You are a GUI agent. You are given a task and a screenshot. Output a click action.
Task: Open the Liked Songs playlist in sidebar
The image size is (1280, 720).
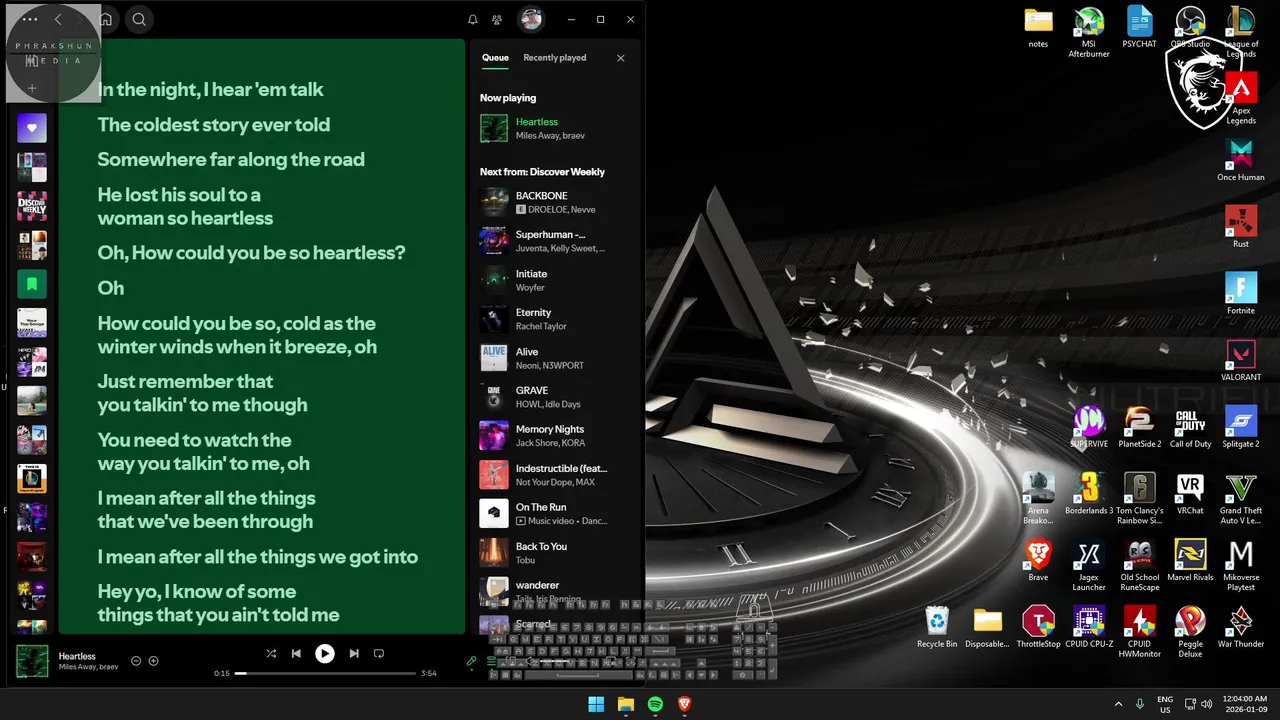point(32,128)
